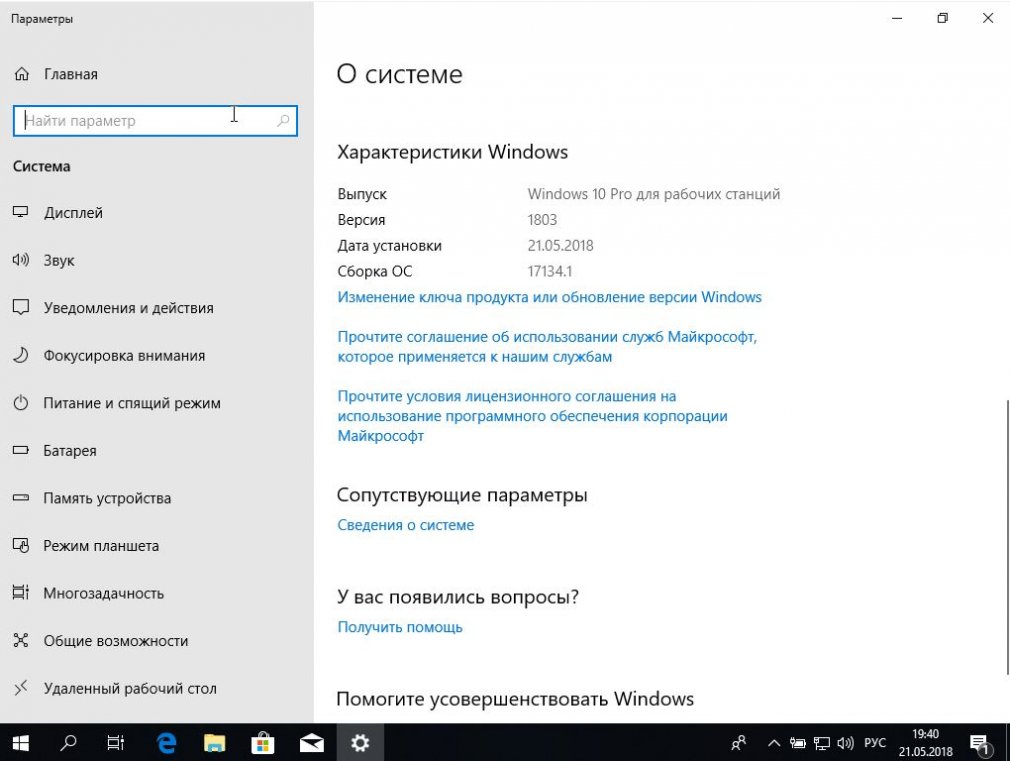Open the power status tray icon
The image size is (1010, 761).
(x=797, y=743)
